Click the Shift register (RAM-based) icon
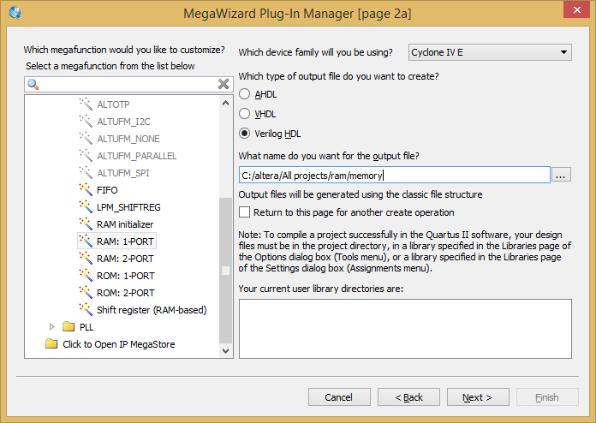596x423 pixels. pos(86,309)
